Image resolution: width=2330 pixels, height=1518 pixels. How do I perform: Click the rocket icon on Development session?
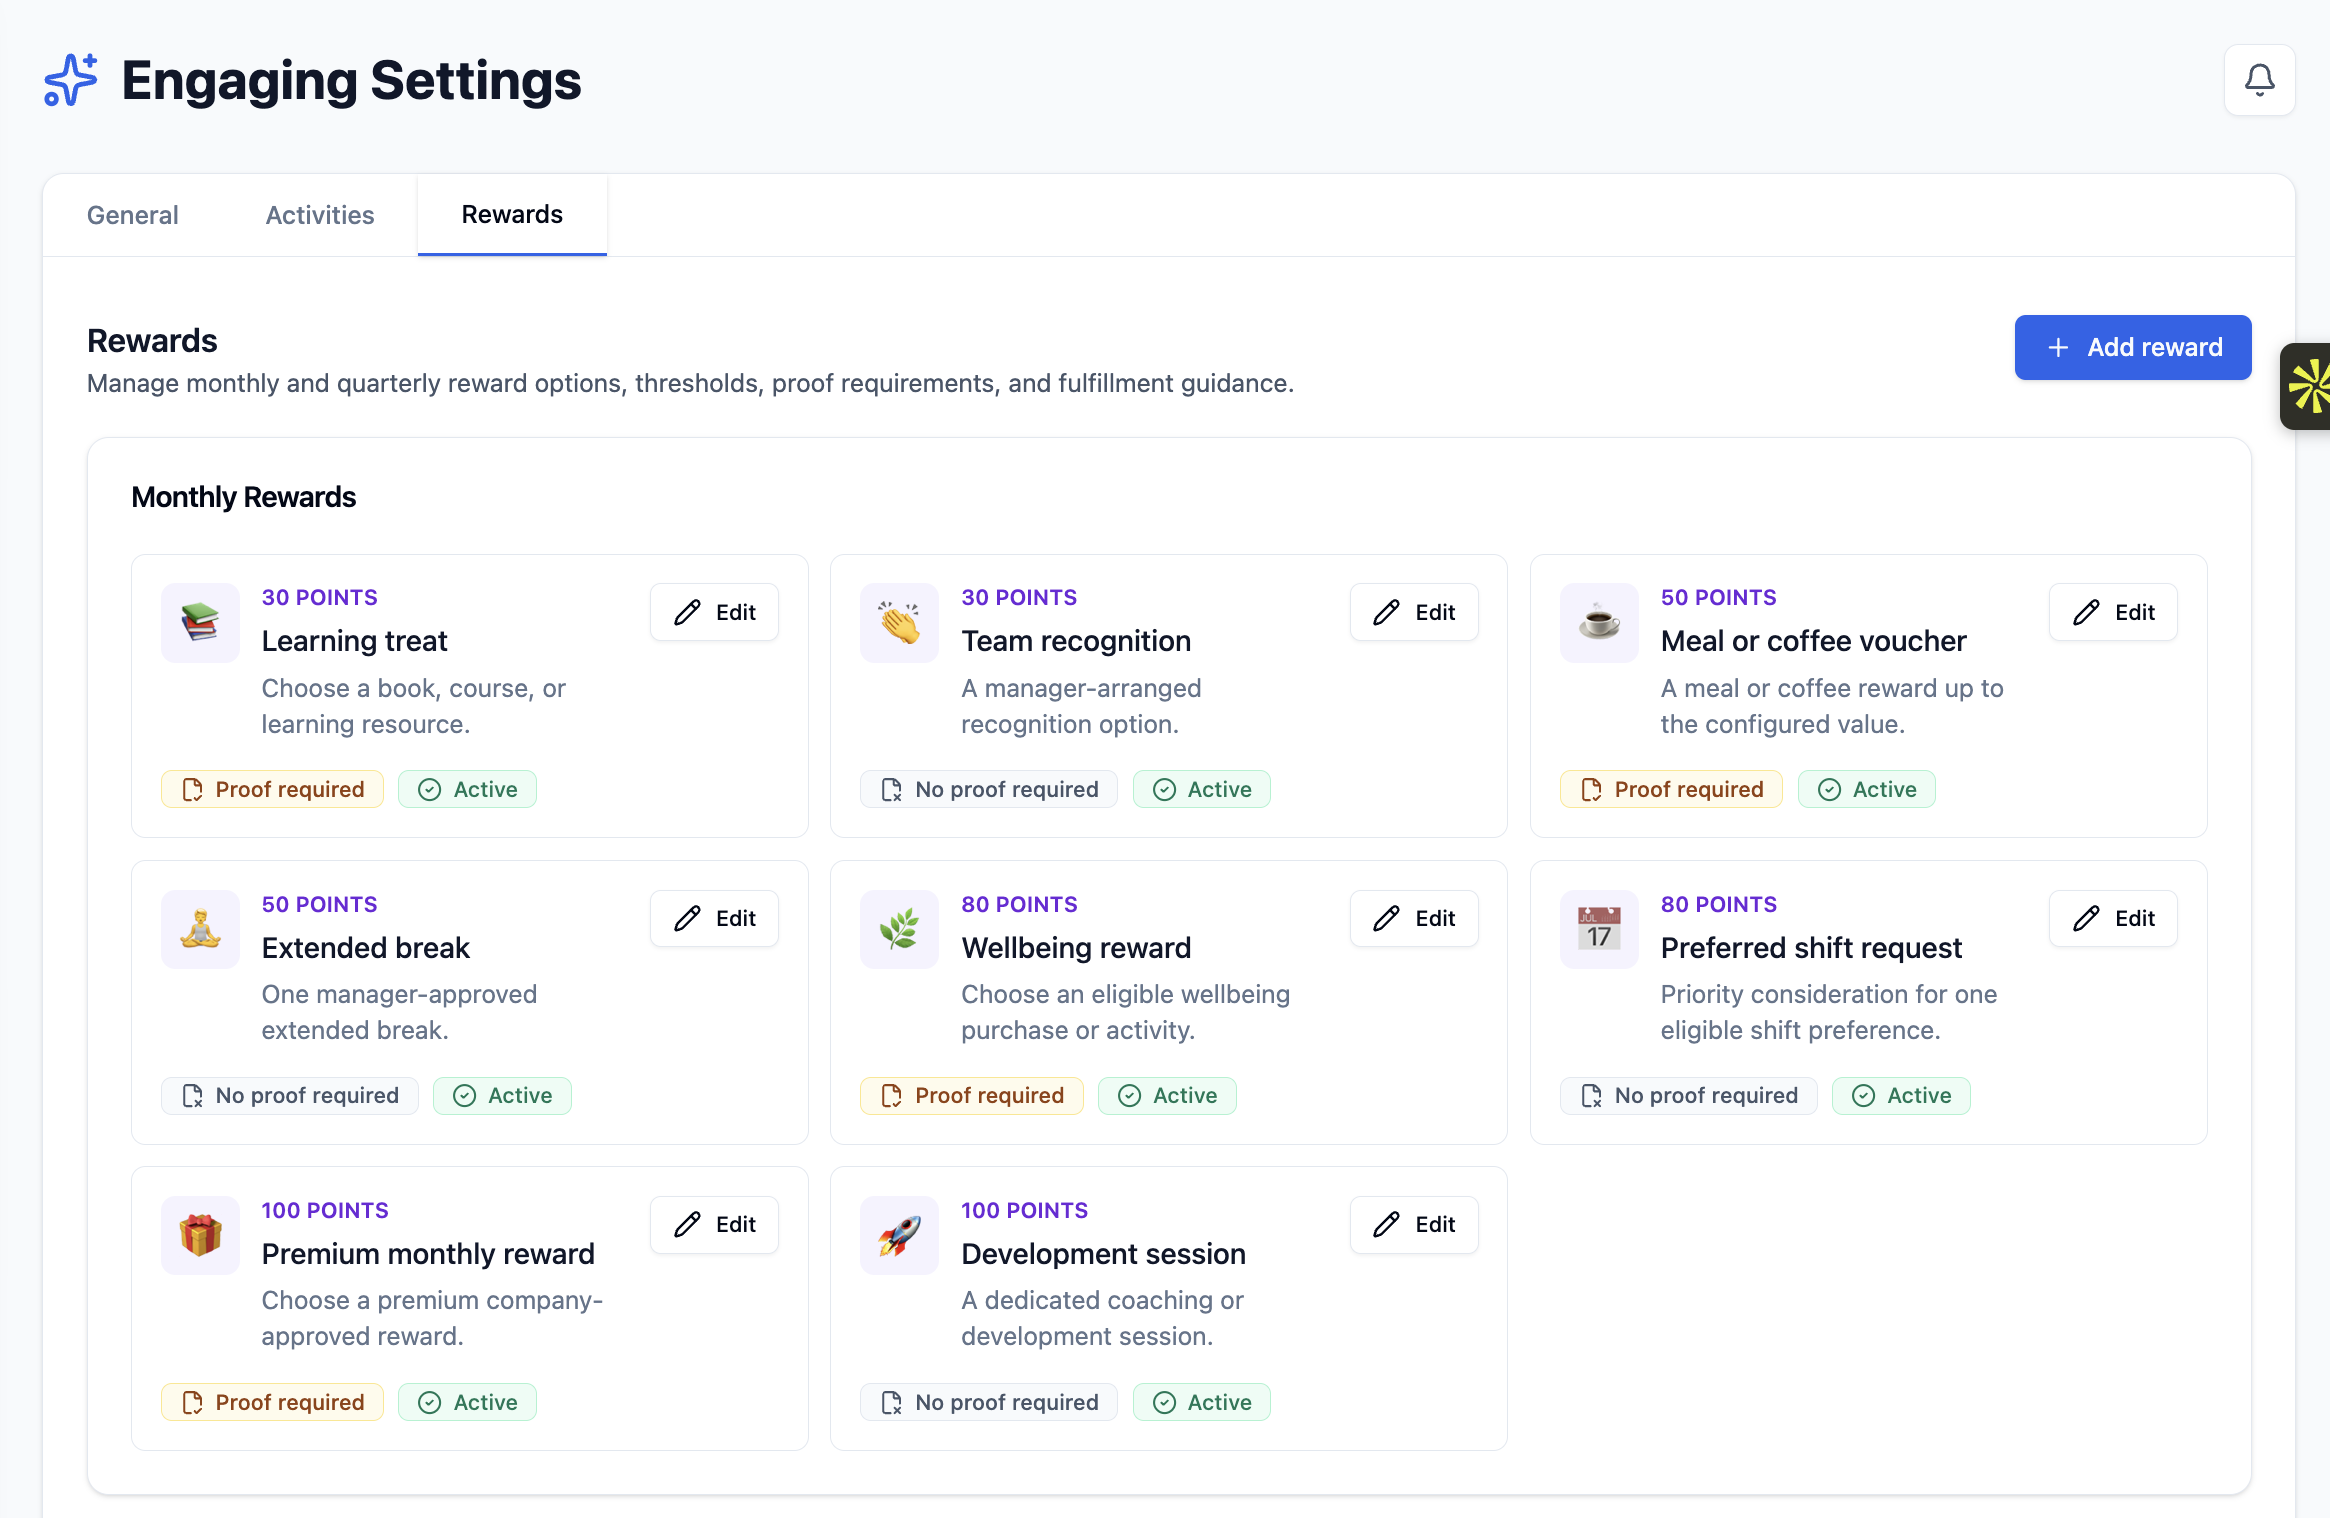click(x=899, y=1235)
